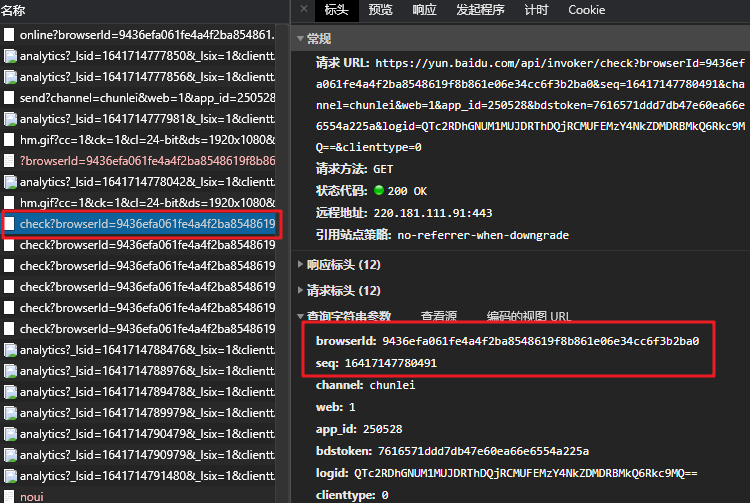Viewport: 750px width, 503px height.
Task: Click the 请求 URL value text
Action: pyautogui.click(x=530, y=105)
